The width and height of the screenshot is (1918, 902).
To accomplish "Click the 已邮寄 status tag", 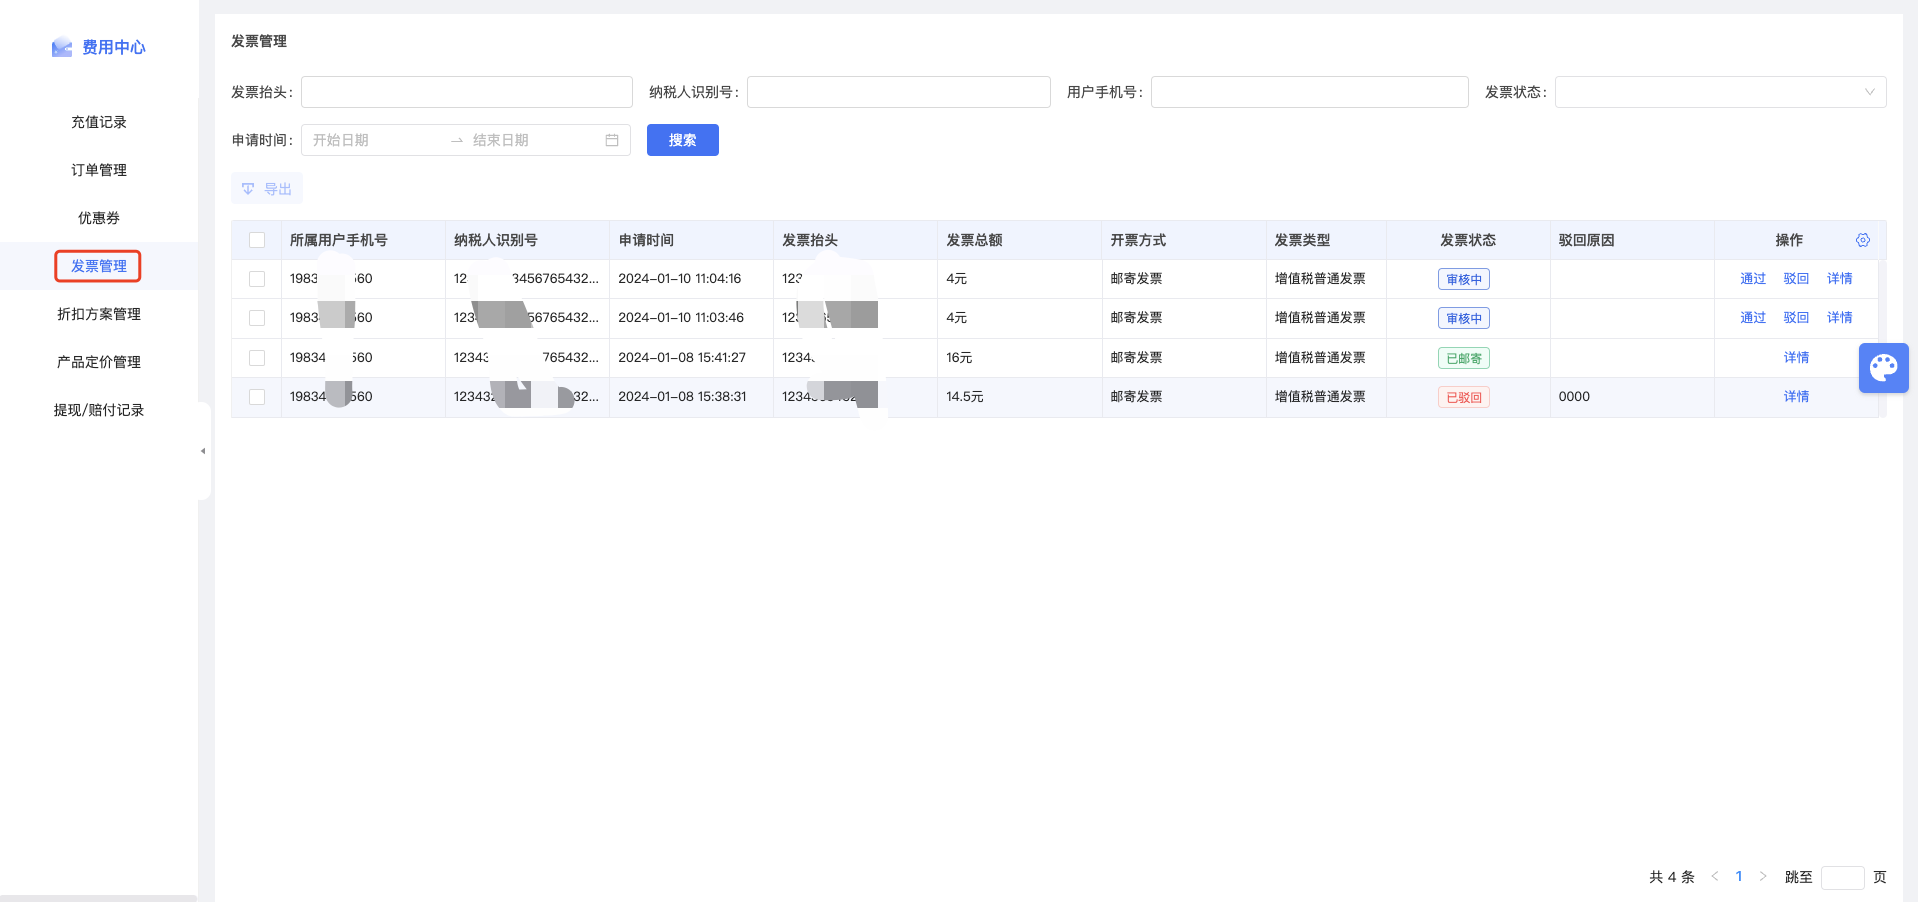I will [x=1464, y=358].
